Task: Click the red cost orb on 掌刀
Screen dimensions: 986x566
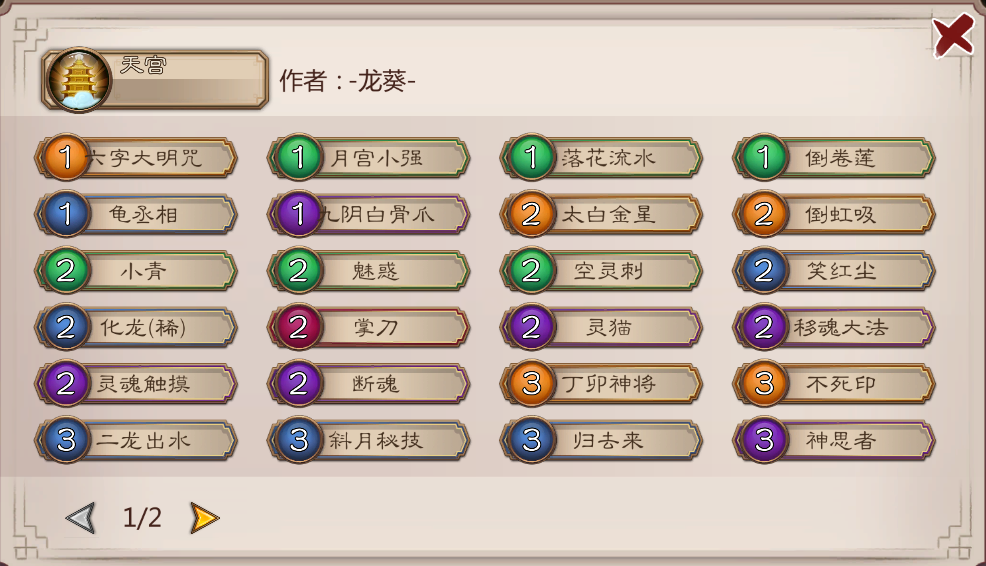Action: click(299, 327)
